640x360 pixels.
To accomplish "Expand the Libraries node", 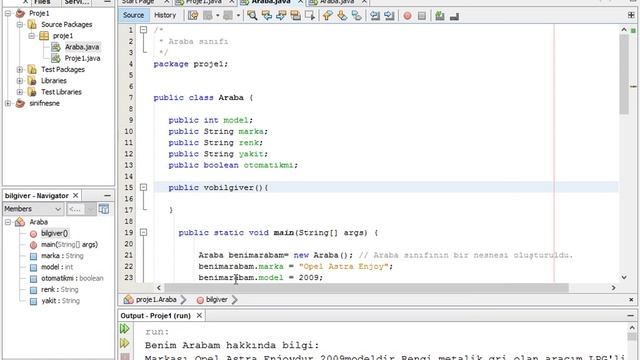I will tap(20, 81).
